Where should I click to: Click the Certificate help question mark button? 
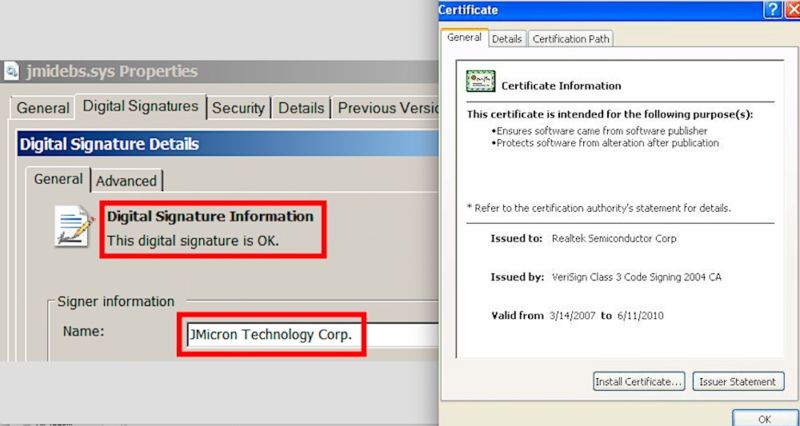772,10
